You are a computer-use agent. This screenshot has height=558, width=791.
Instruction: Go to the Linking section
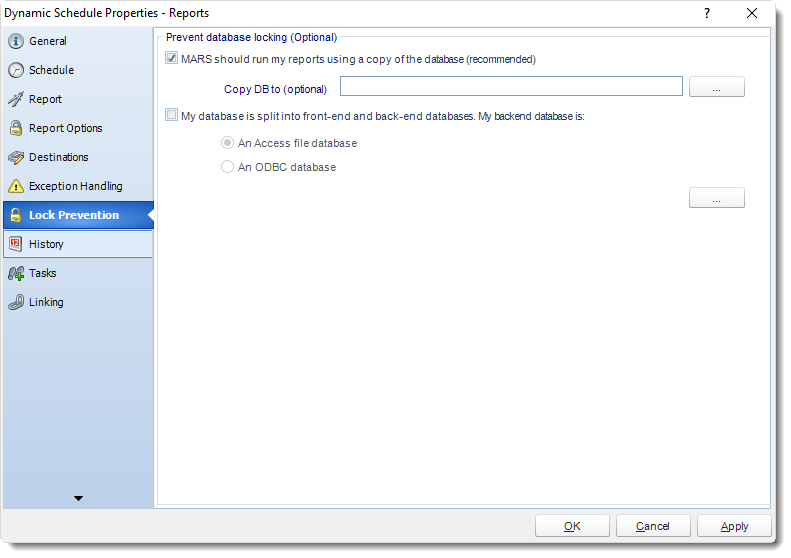(78, 302)
